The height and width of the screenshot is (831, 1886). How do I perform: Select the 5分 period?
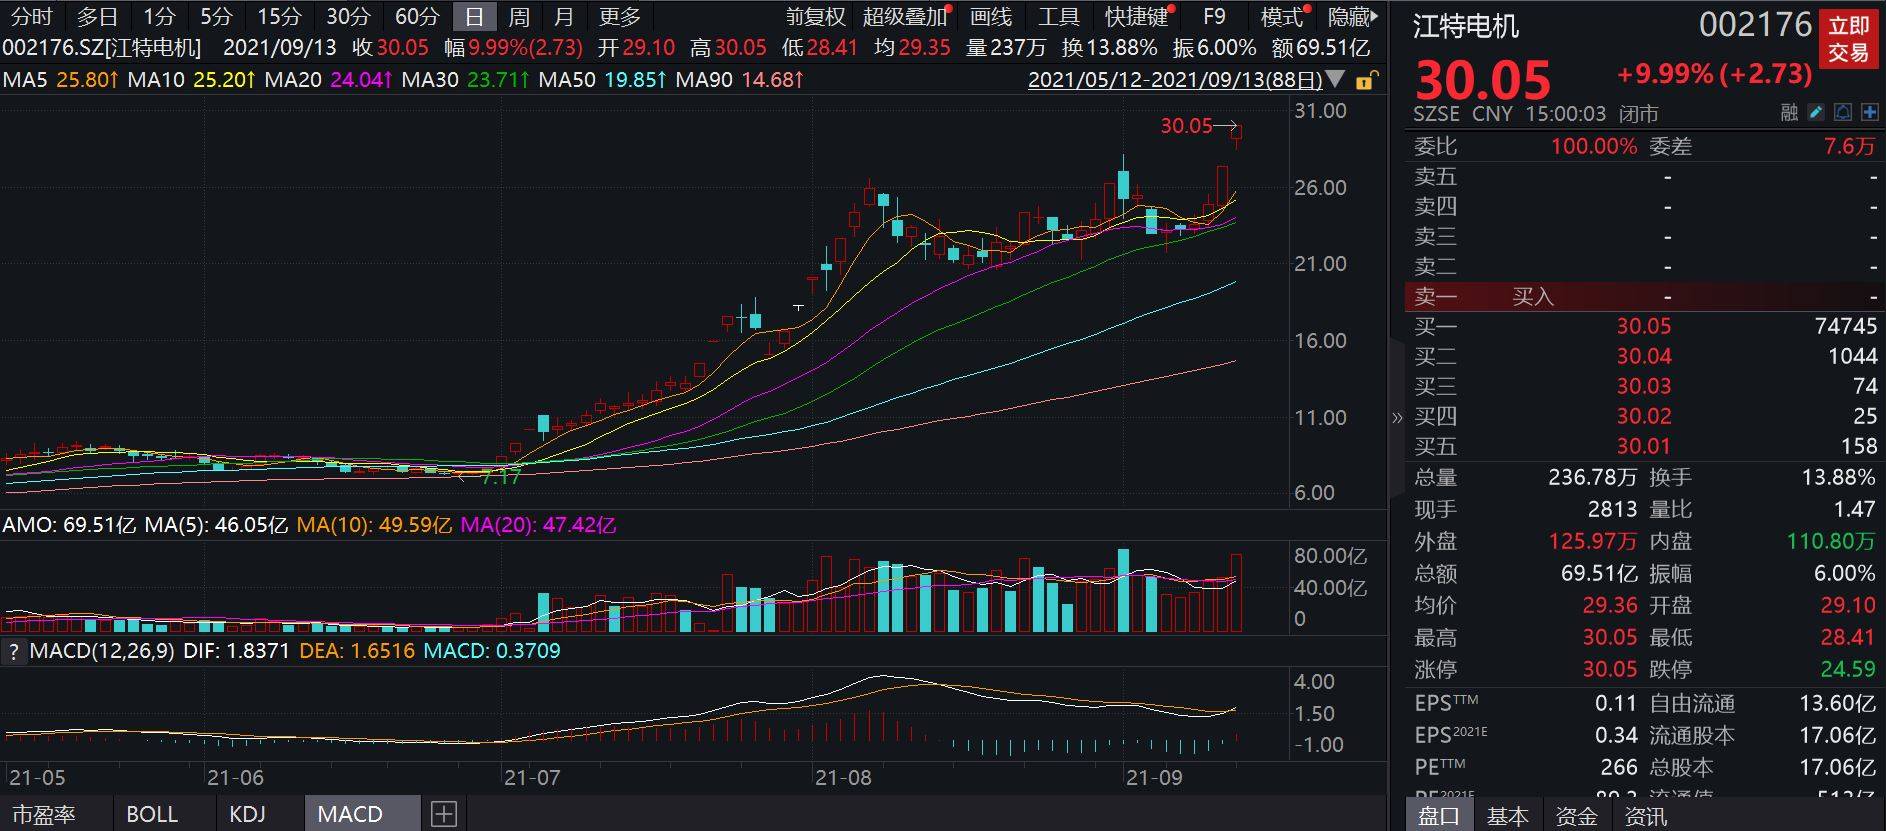point(216,17)
